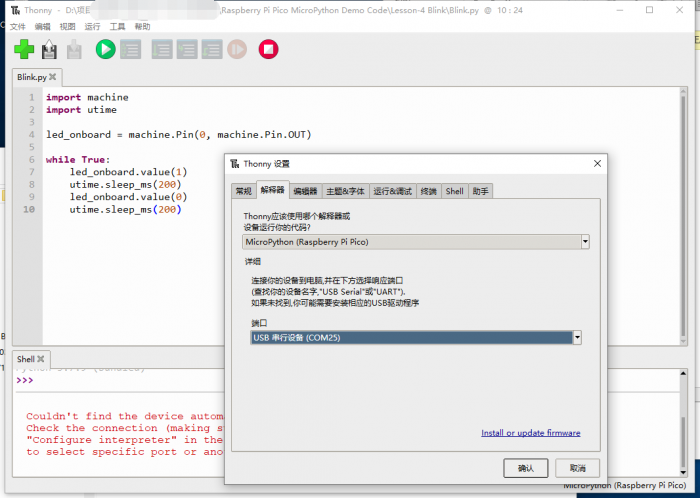
Task: Click the Shell scrollbar down arrow
Action: tap(683, 473)
